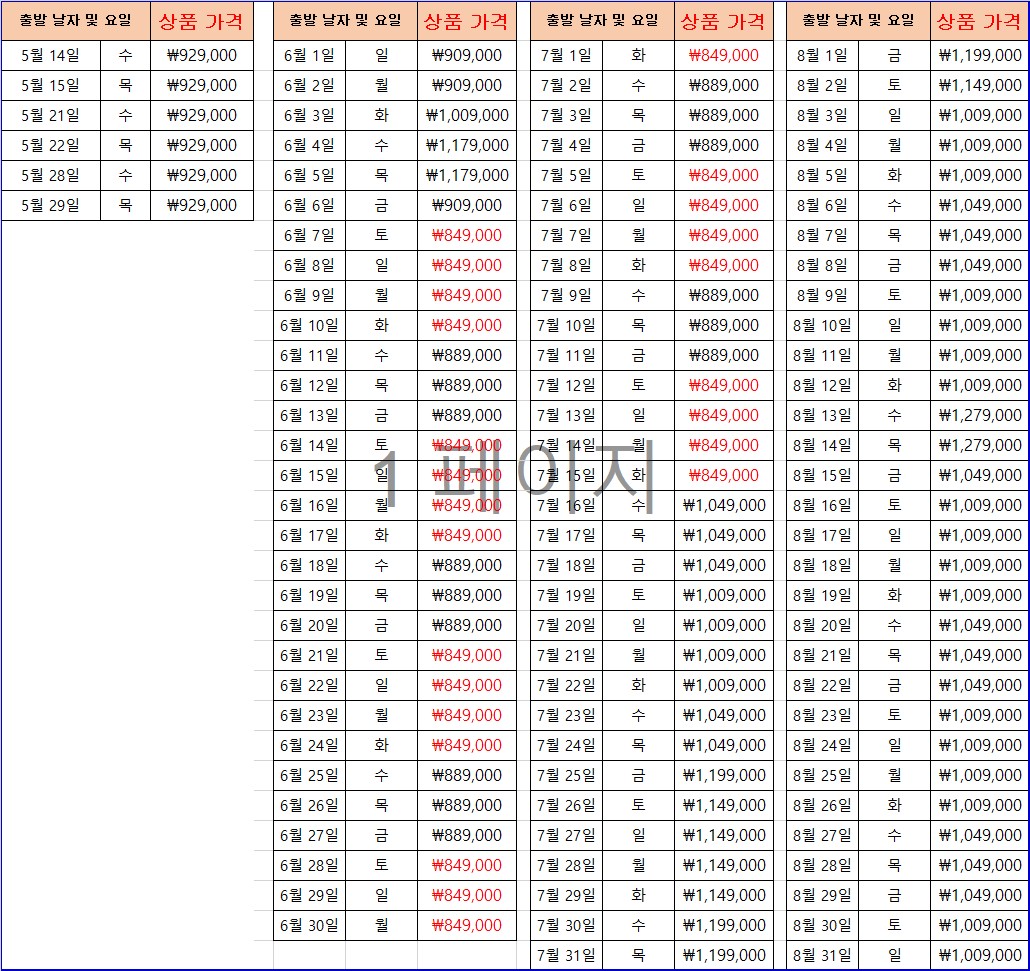This screenshot has width=1030, height=971.
Task: Click 상품 가격 header above May prices
Action: tap(202, 22)
